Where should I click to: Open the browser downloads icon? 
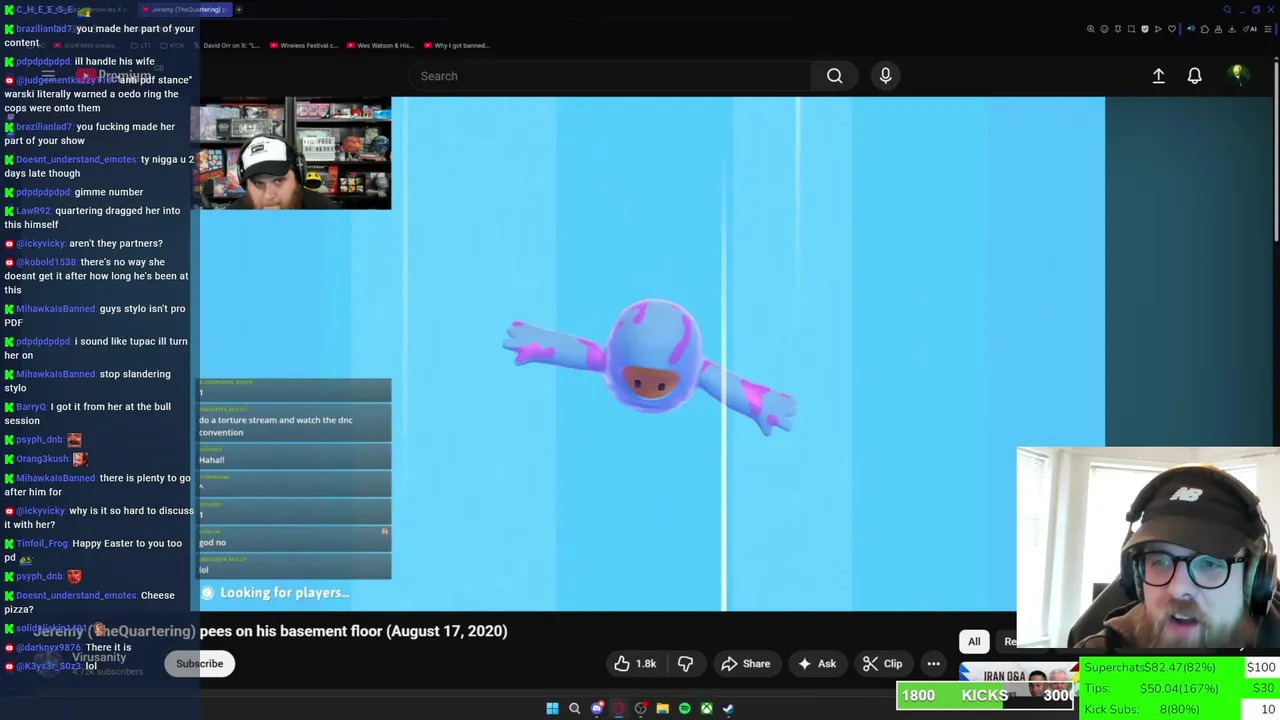pos(1231,29)
